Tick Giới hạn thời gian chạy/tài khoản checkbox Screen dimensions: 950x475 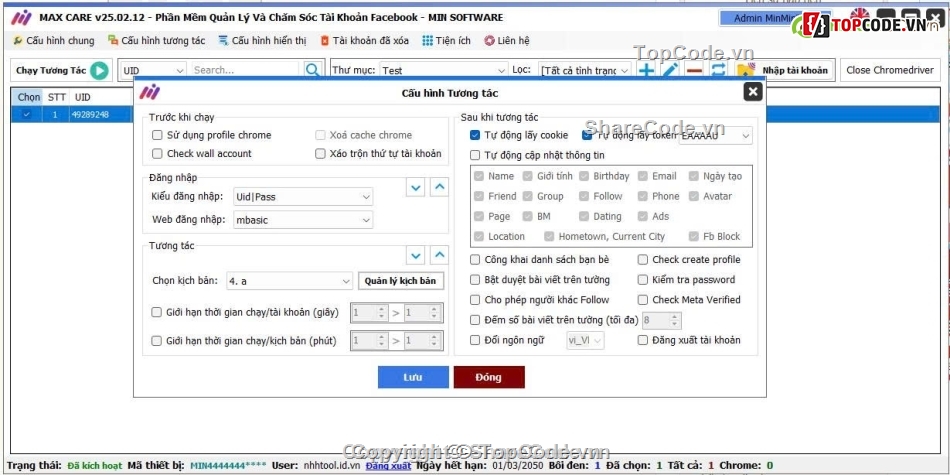coord(156,313)
